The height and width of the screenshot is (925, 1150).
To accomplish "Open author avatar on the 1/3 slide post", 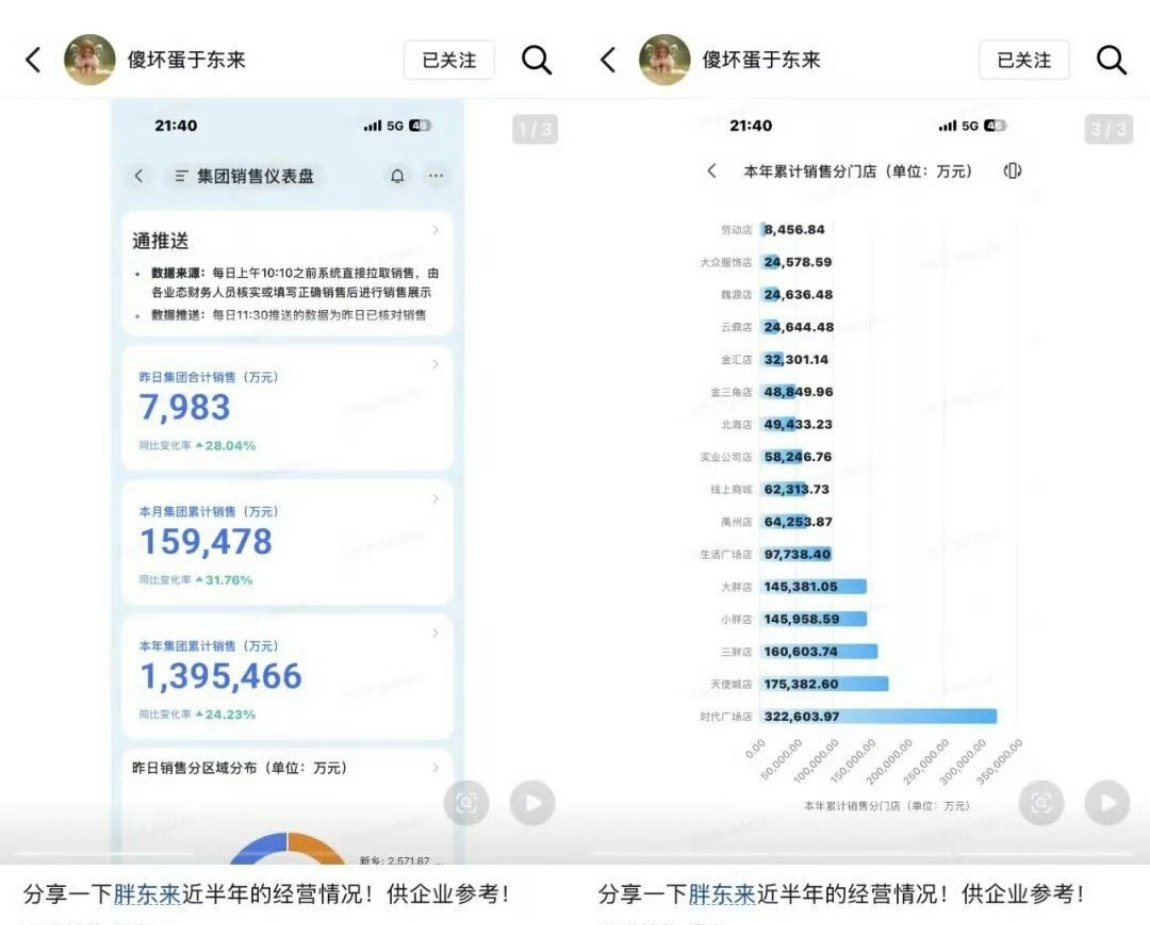I will click(89, 59).
